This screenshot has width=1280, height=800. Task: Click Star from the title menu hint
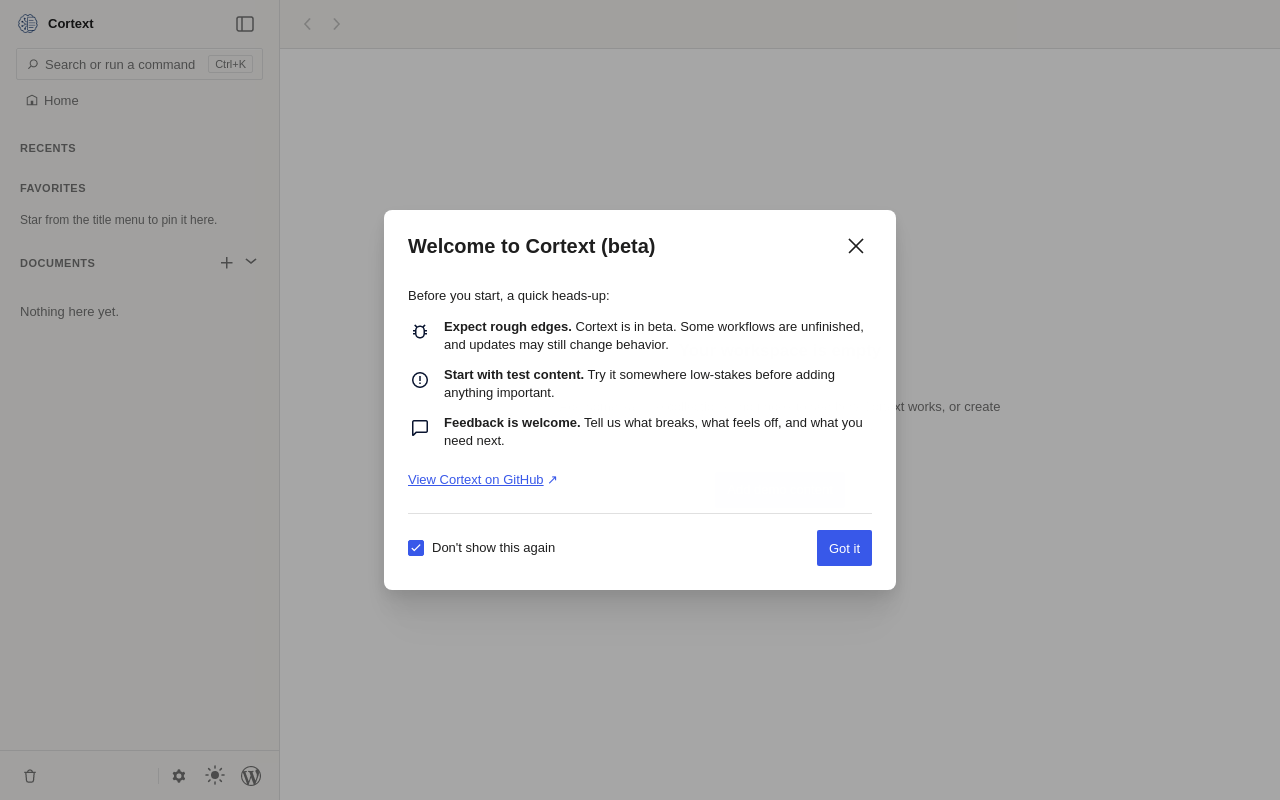[x=118, y=220]
